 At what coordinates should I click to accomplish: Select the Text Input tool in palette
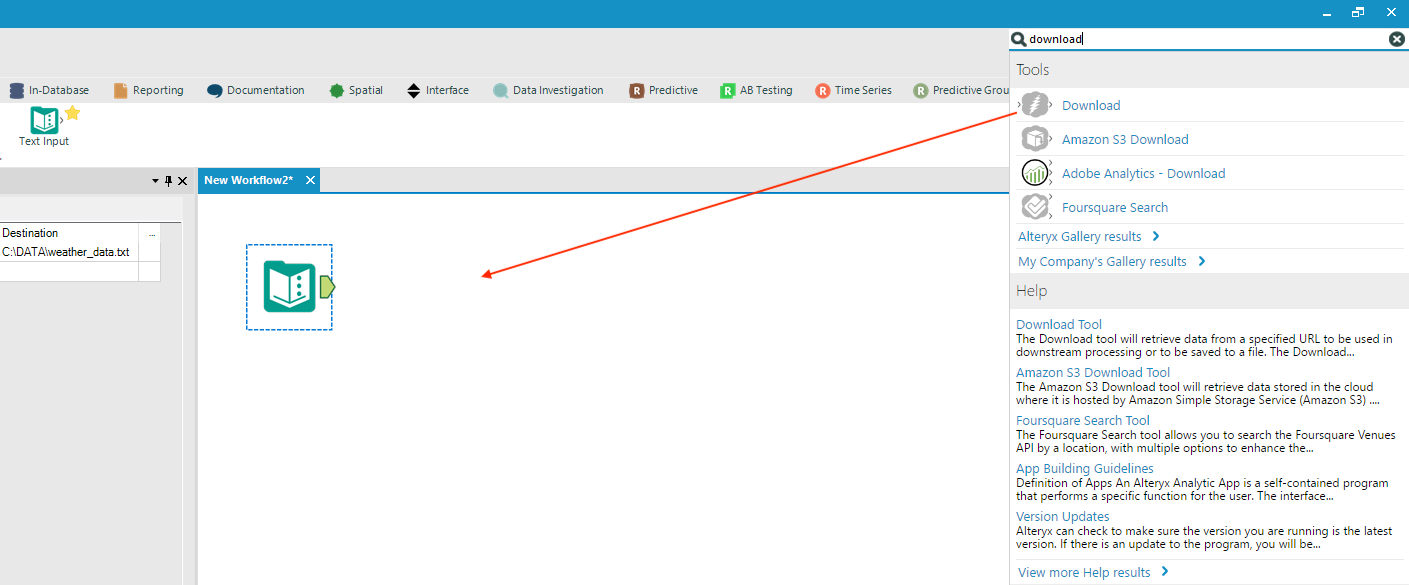[x=44, y=127]
